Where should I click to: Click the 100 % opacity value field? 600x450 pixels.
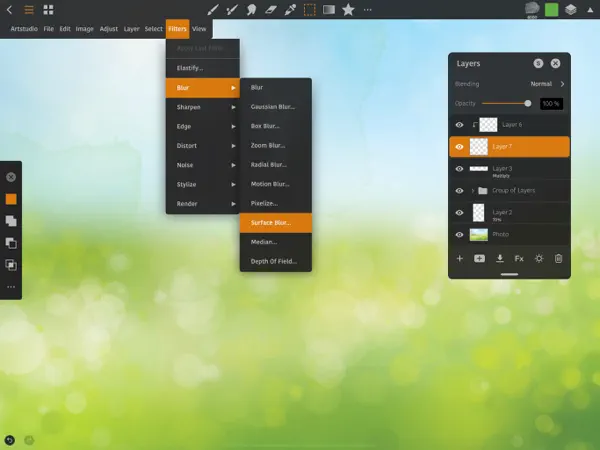pyautogui.click(x=551, y=104)
